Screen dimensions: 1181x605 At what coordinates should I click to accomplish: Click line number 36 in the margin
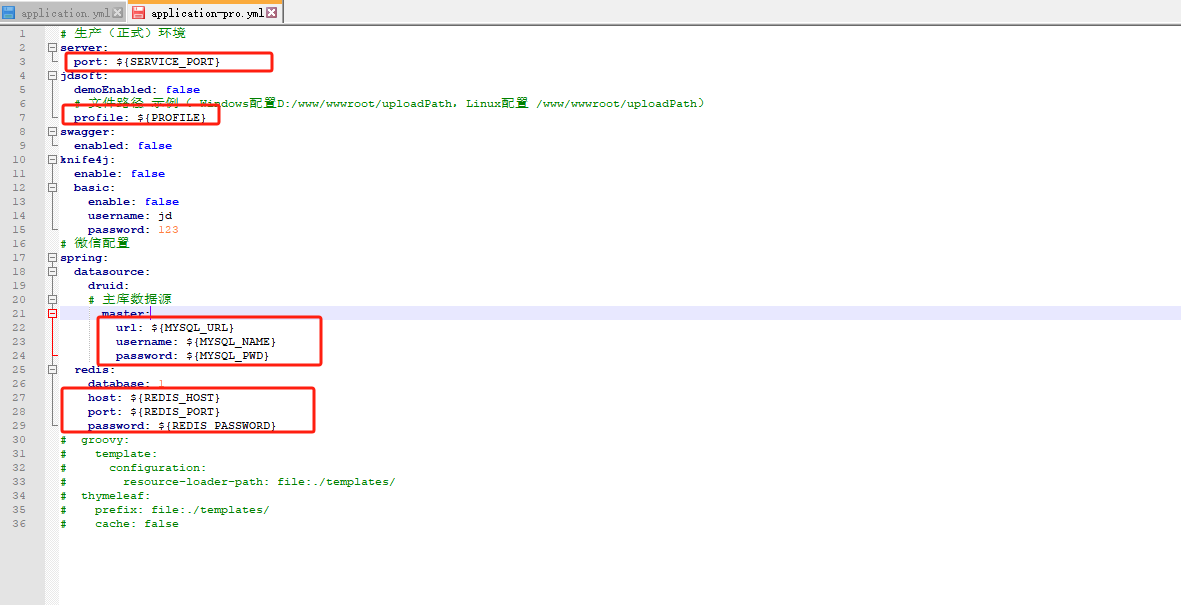point(22,524)
